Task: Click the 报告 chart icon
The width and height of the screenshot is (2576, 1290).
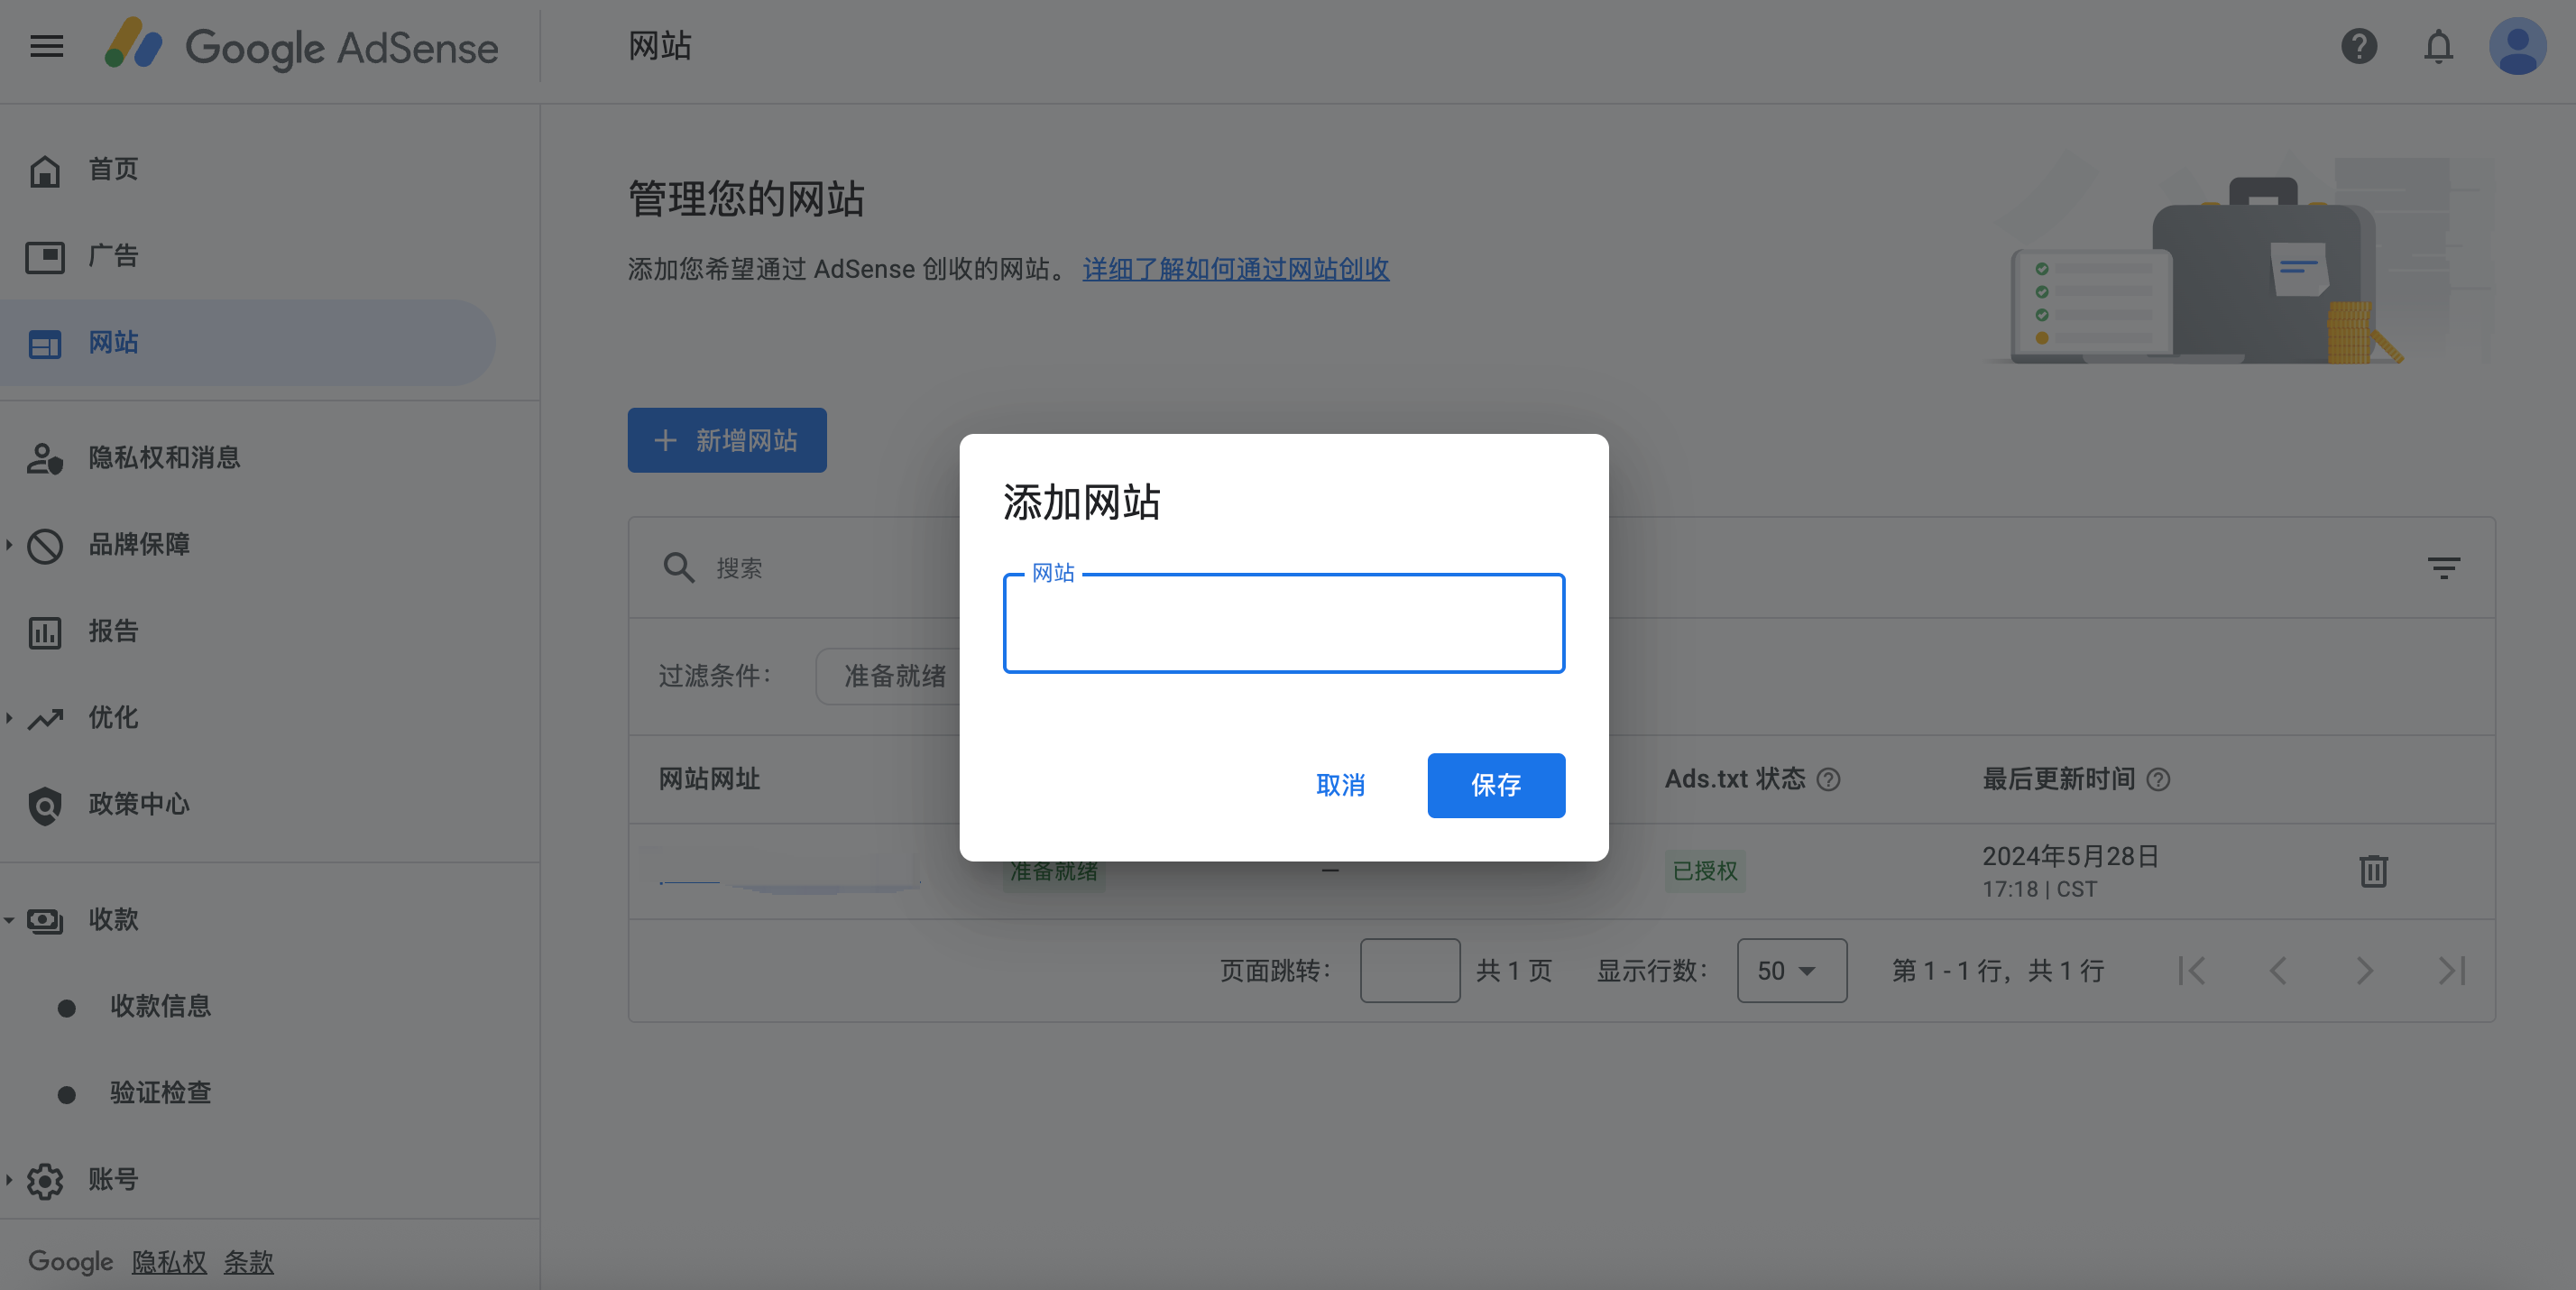Action: 45,632
